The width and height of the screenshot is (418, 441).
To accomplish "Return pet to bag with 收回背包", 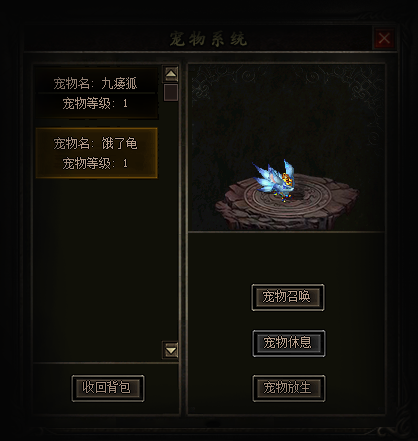I will pos(108,388).
